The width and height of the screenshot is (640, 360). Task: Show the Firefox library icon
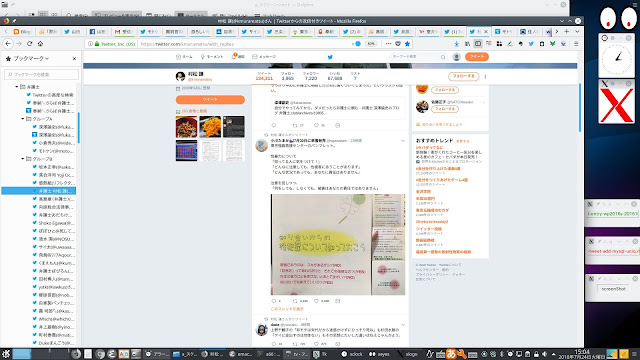coord(467,44)
